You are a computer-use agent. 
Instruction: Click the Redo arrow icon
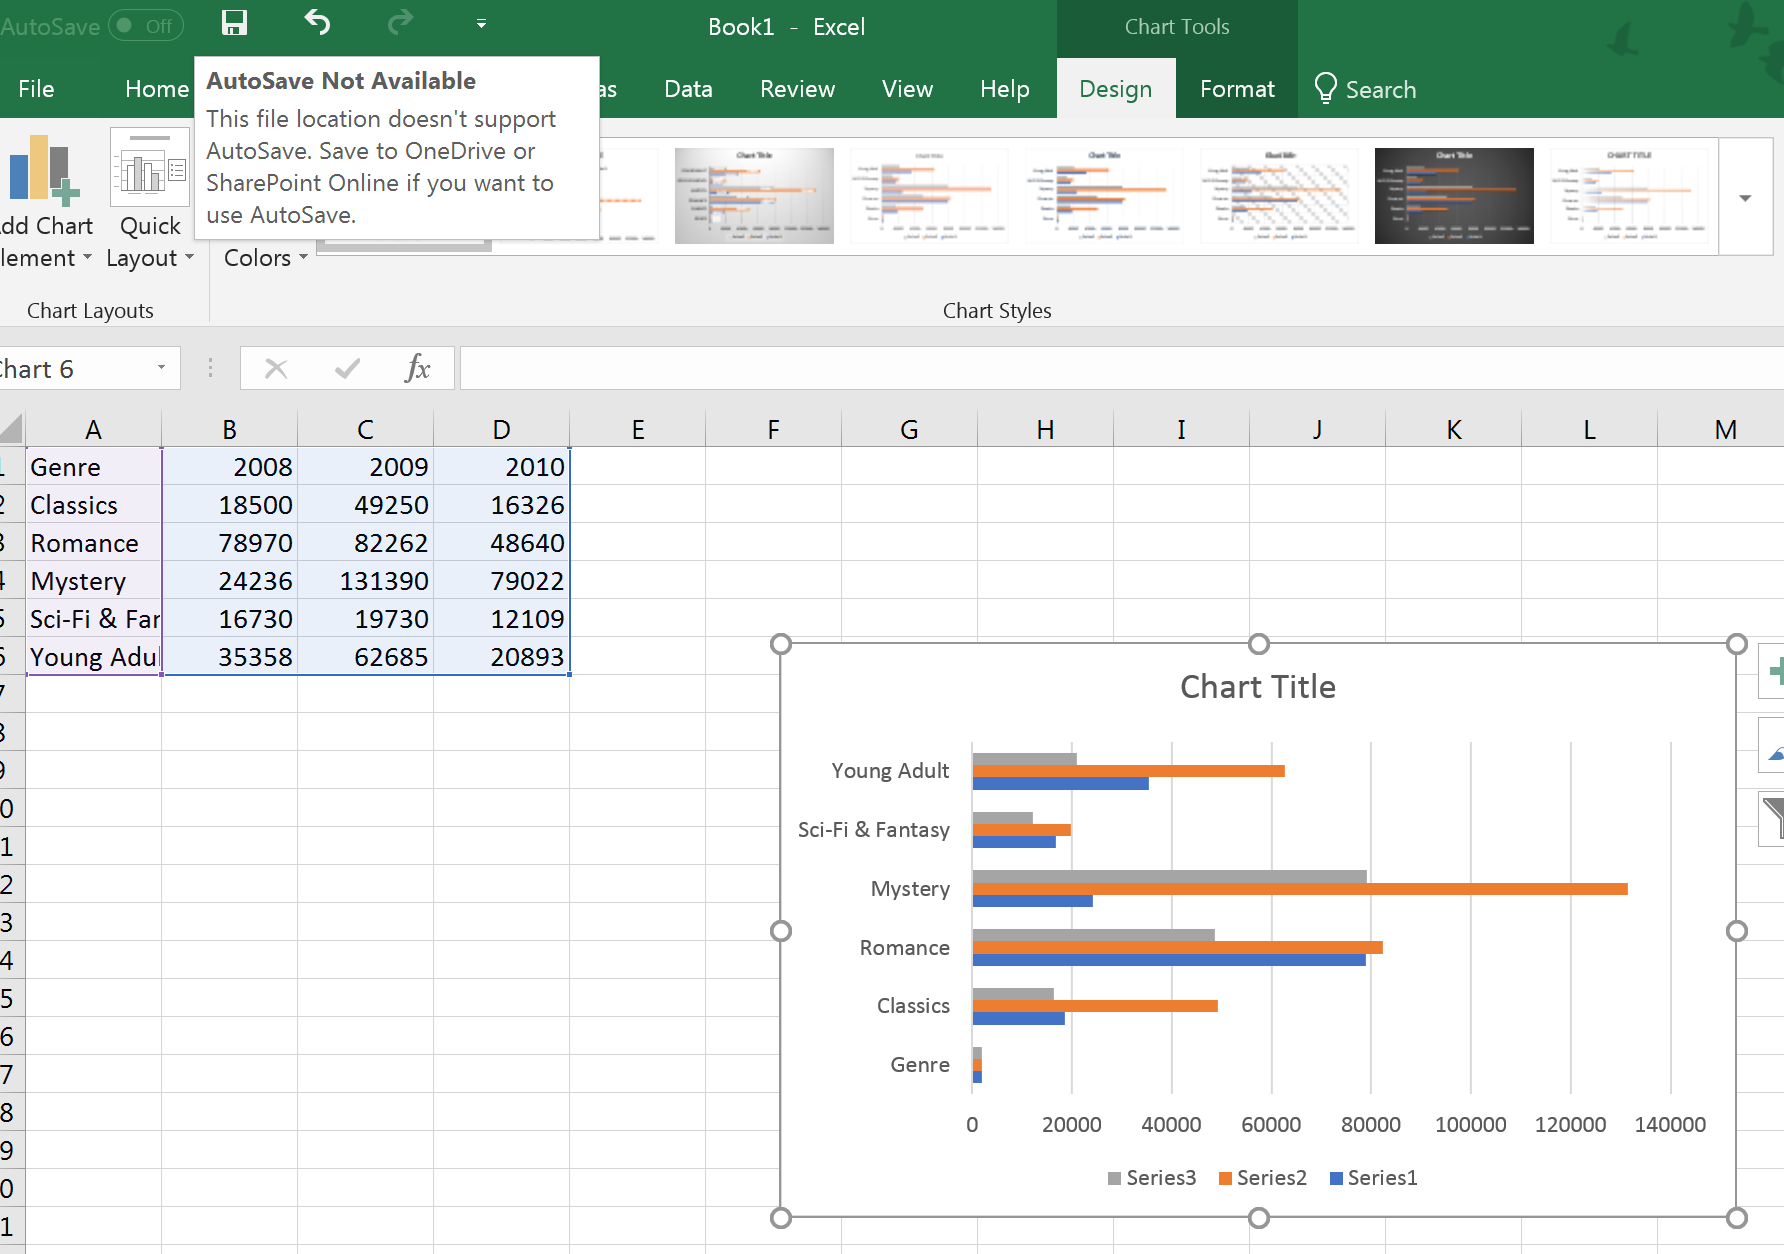click(400, 23)
